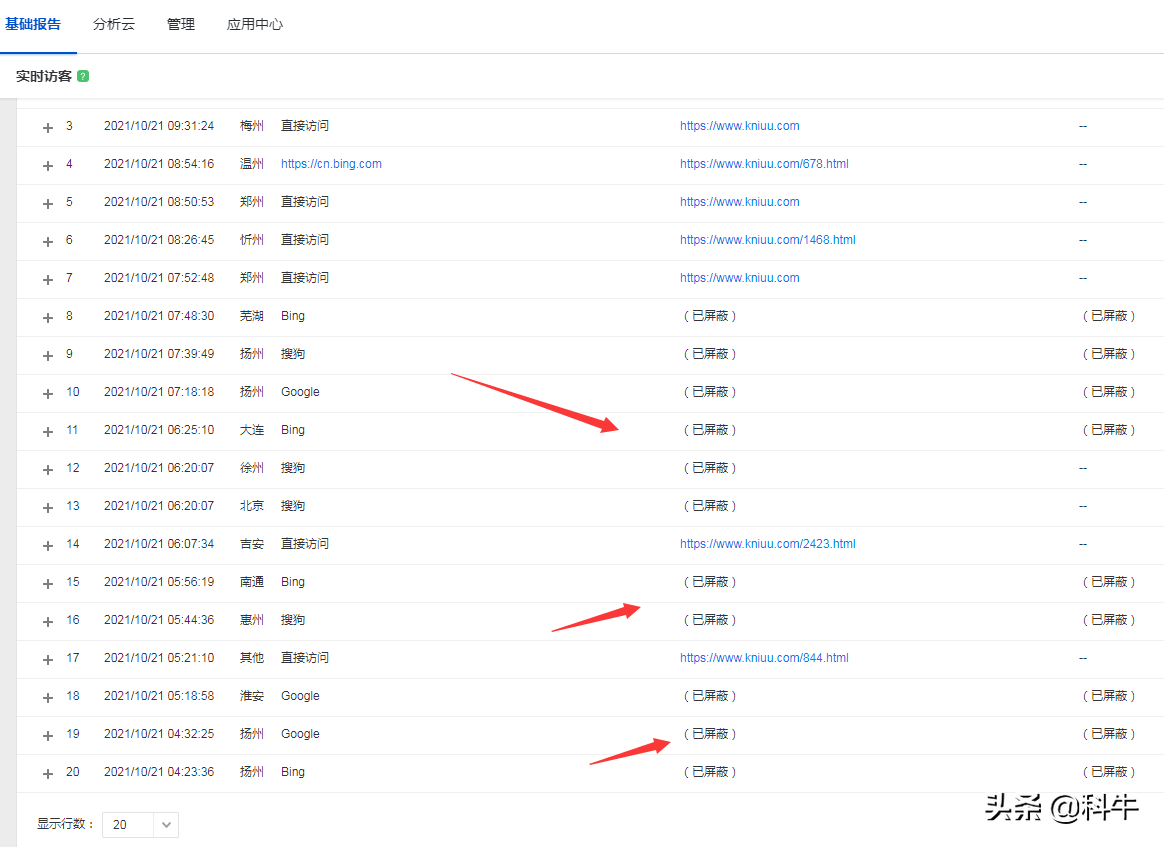Click the 直接访问 source in row 14
This screenshot has width=1164, height=847.
click(x=304, y=544)
